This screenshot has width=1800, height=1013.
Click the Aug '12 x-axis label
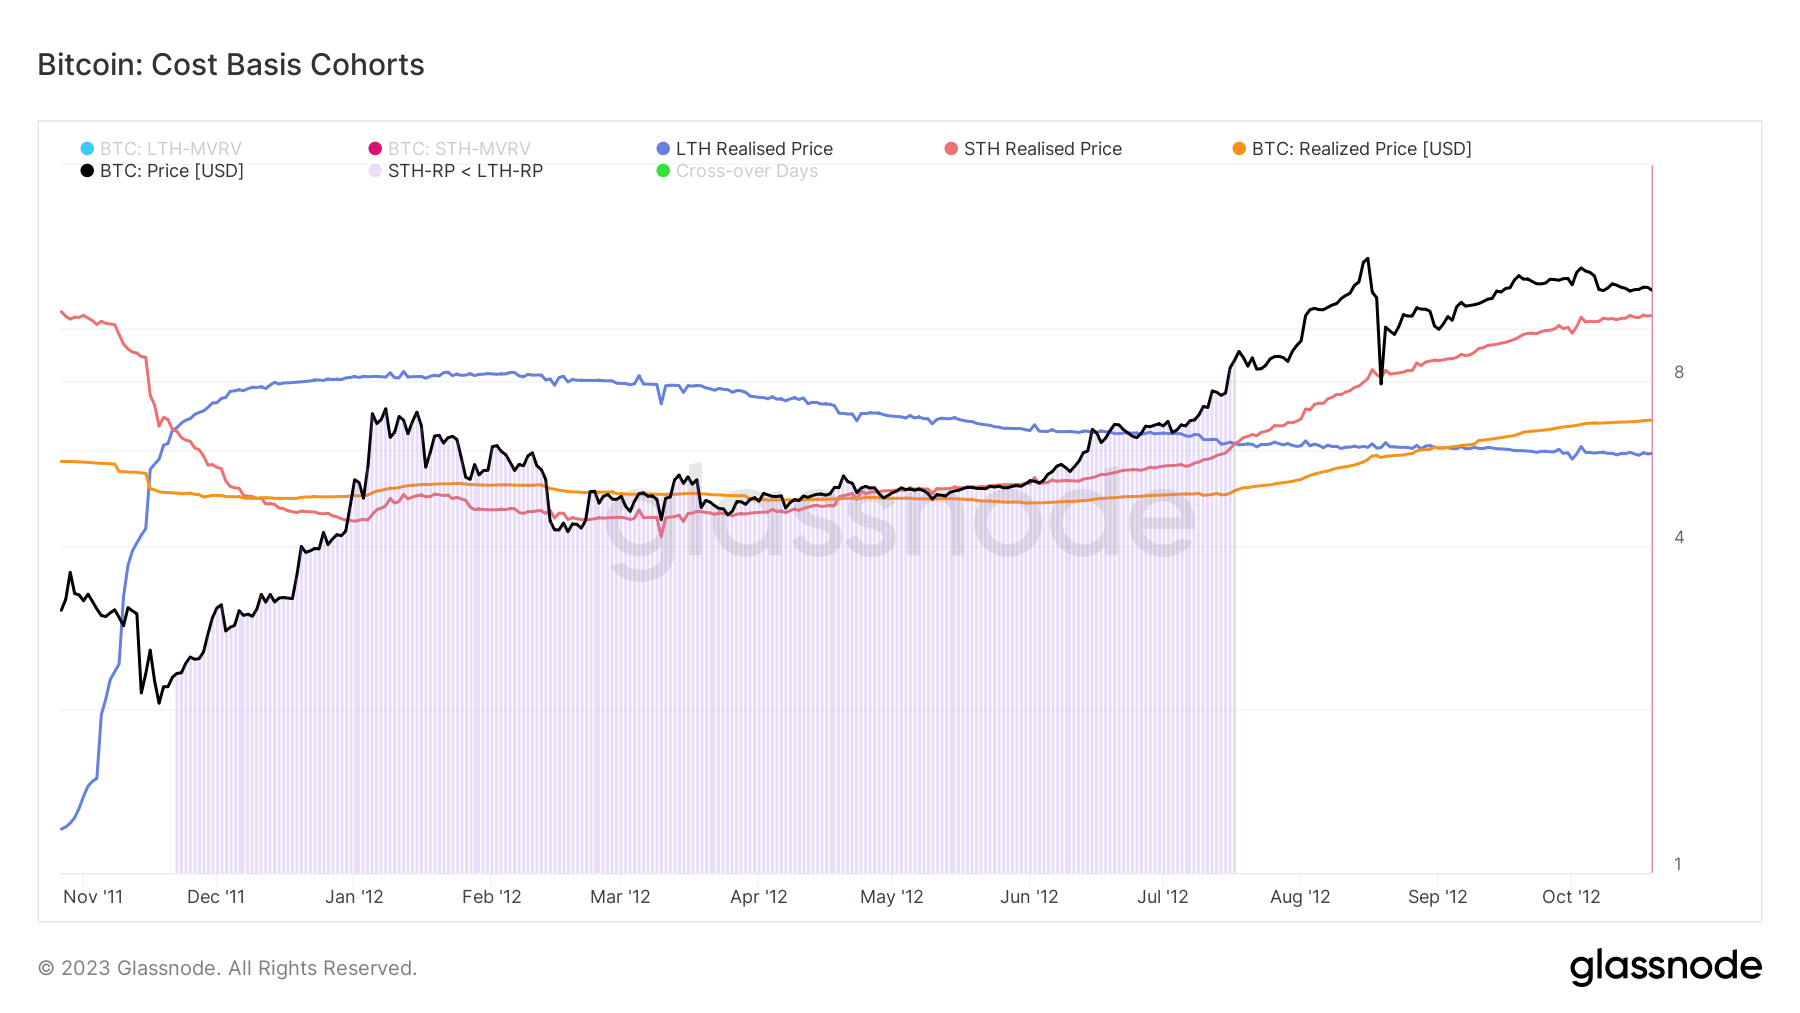coord(1300,897)
